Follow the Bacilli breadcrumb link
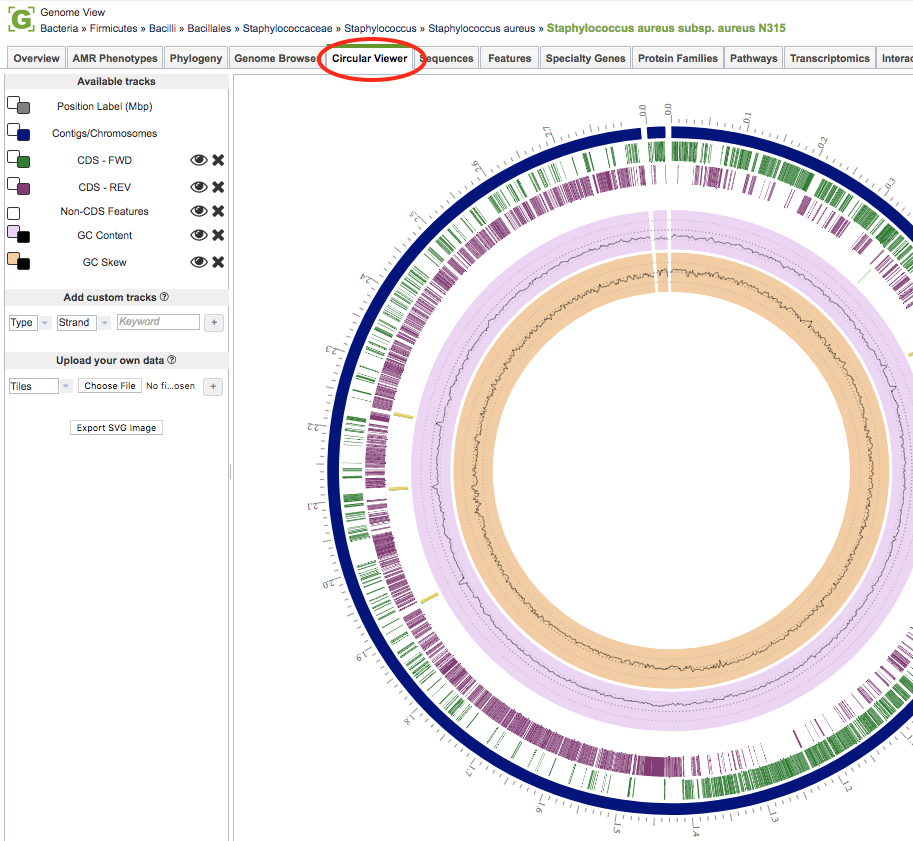 point(162,29)
